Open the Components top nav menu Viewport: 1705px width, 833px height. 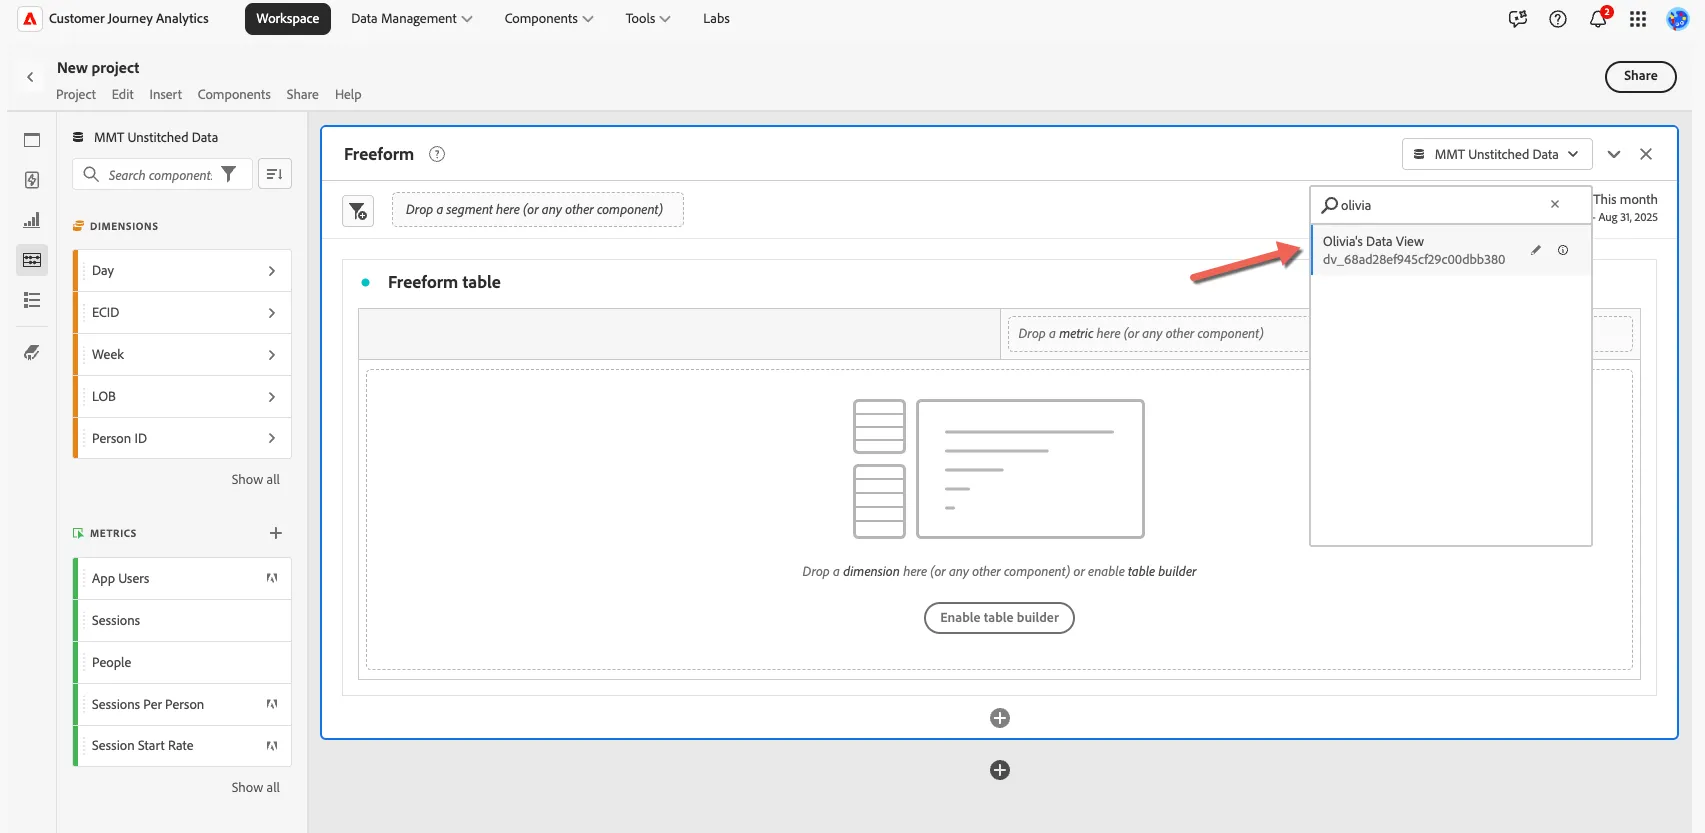(x=548, y=18)
